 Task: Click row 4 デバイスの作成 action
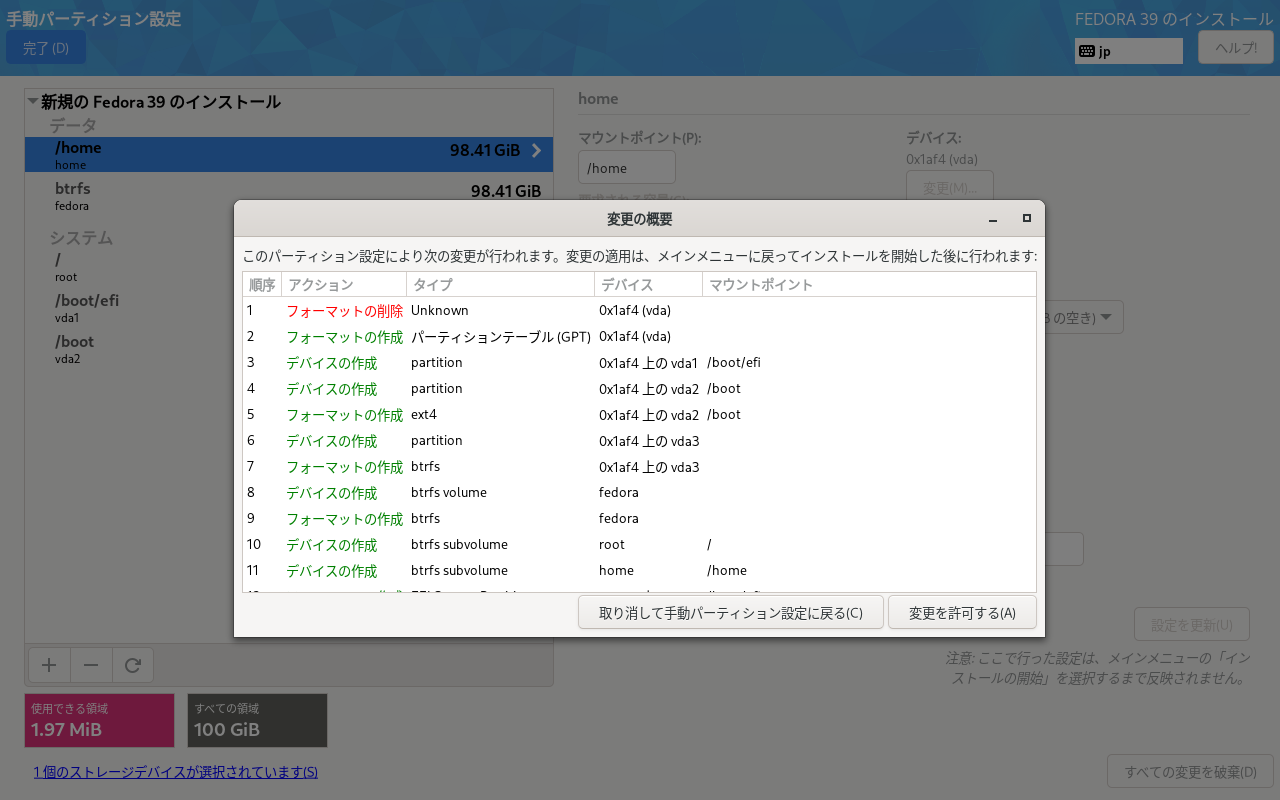coord(332,389)
